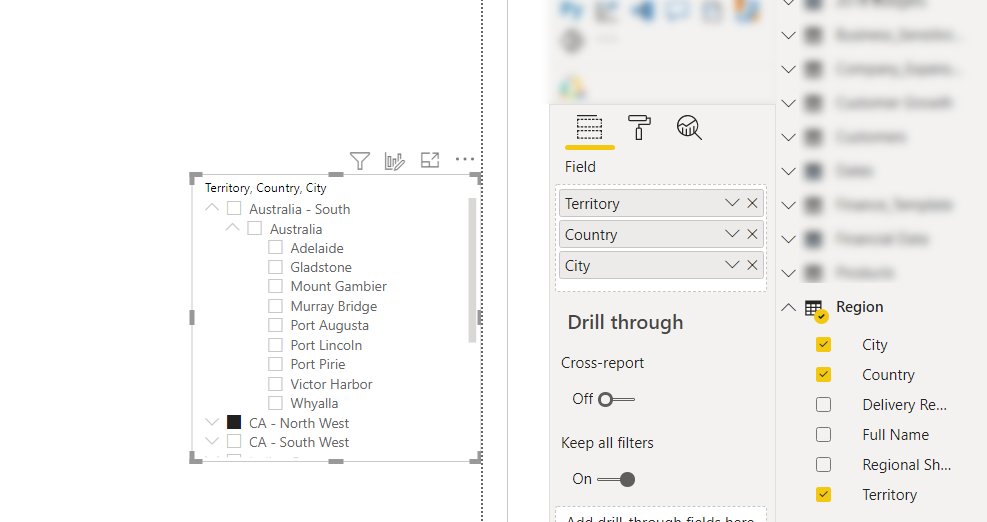Collapse the Region table in Fields list

click(788, 307)
